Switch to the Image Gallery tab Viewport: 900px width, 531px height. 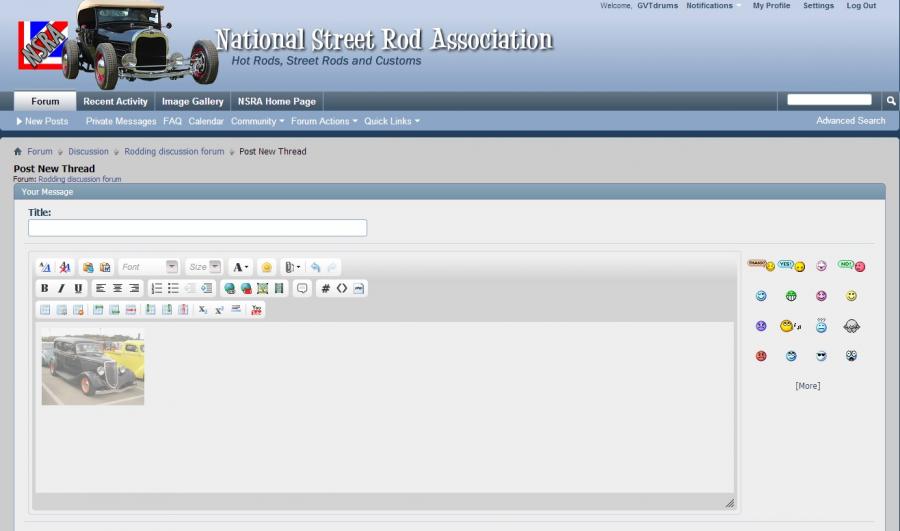[192, 101]
